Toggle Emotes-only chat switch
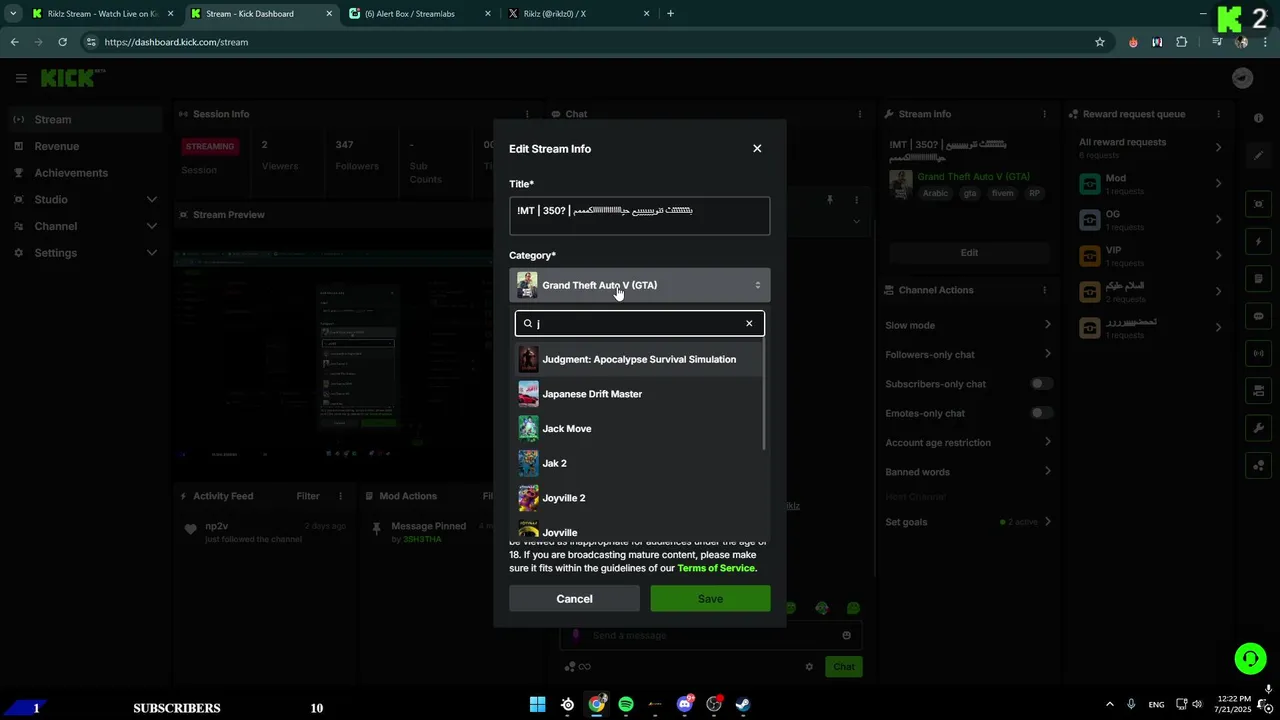The width and height of the screenshot is (1280, 720). tap(1042, 413)
